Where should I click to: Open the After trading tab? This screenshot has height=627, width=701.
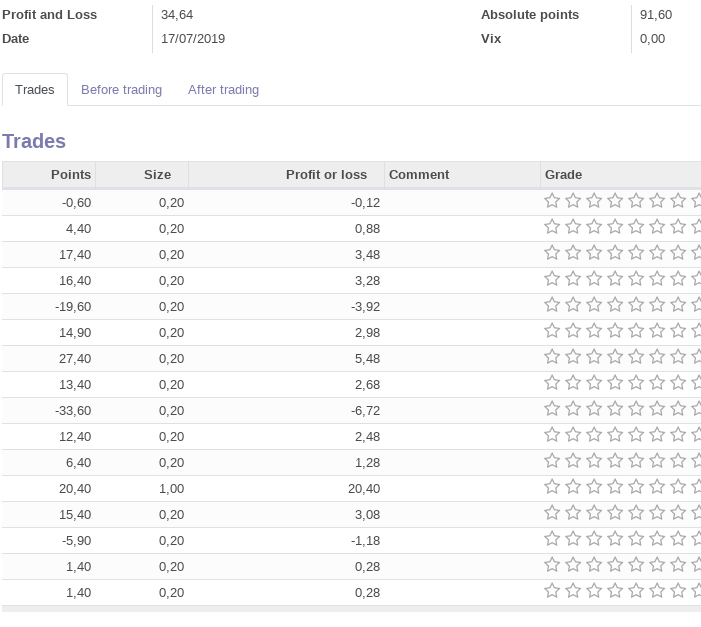pyautogui.click(x=223, y=90)
